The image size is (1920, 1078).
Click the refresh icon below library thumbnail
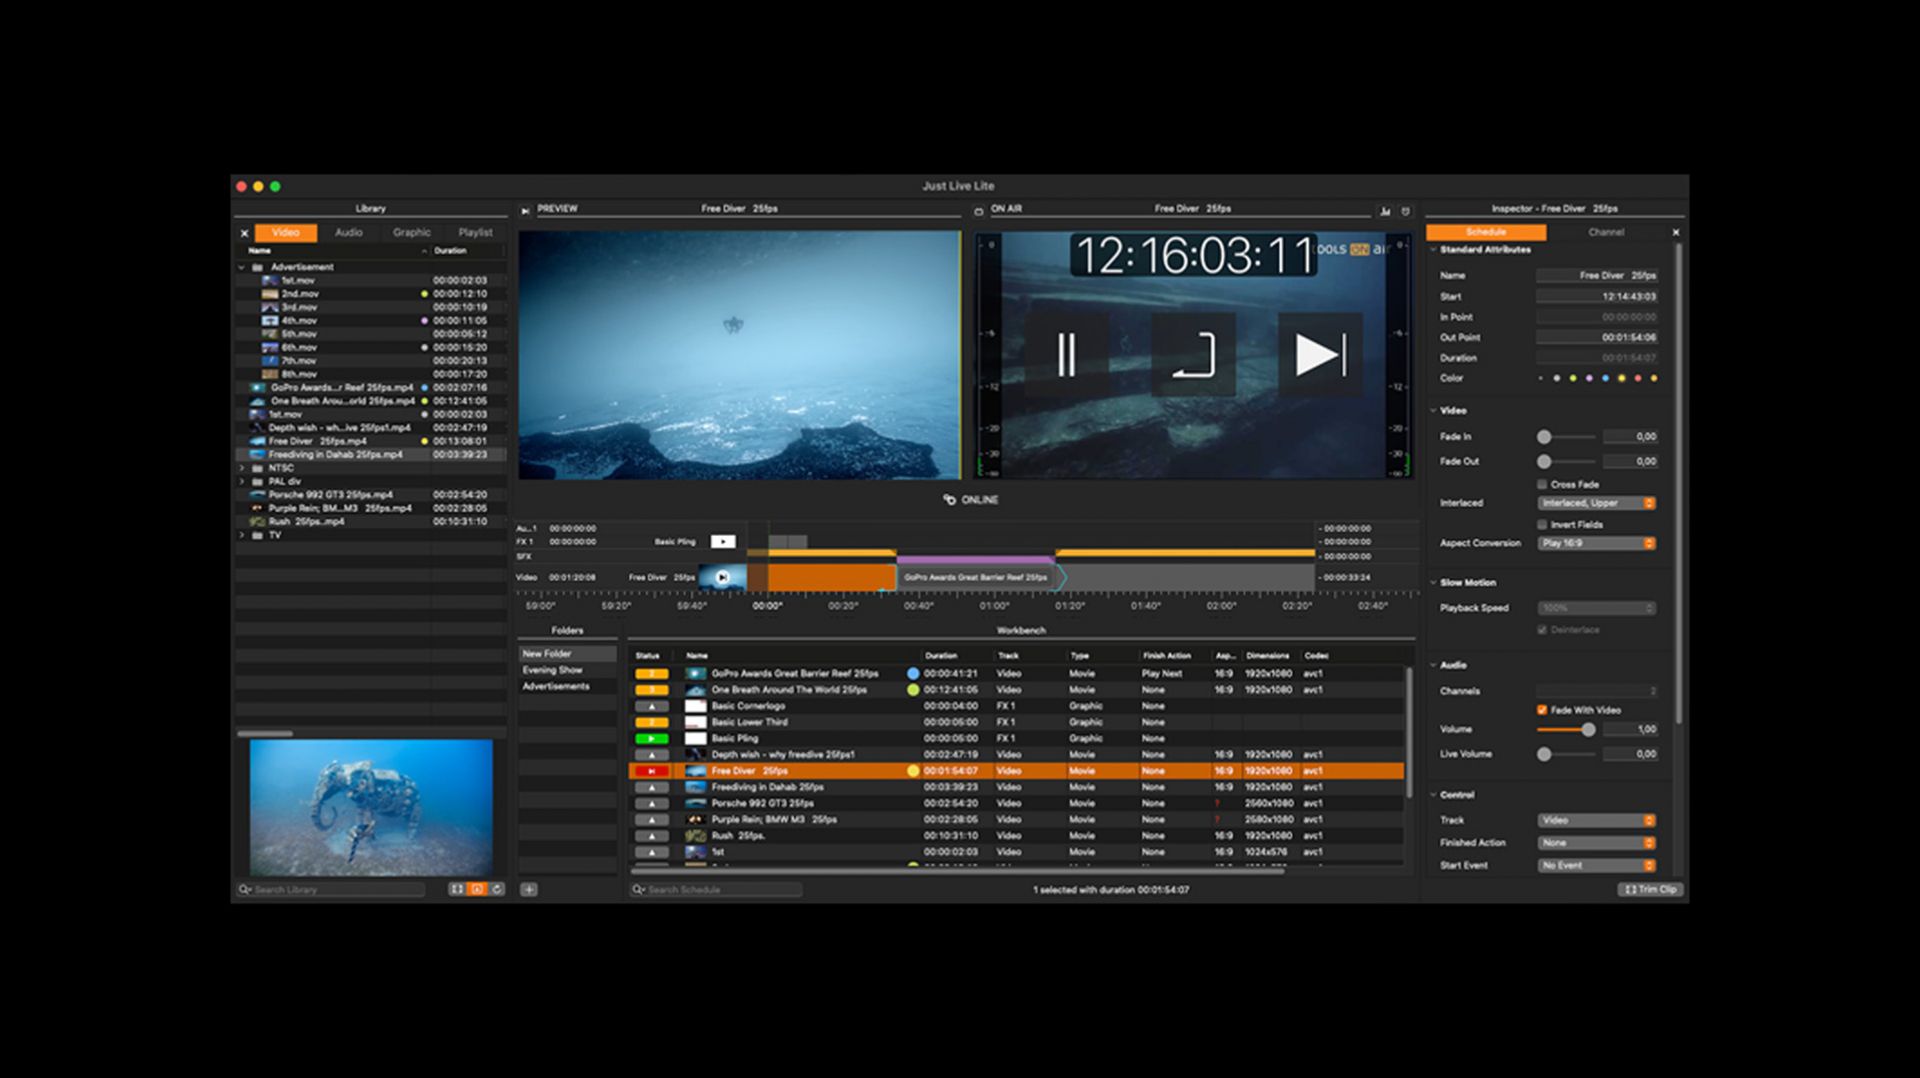(x=497, y=889)
